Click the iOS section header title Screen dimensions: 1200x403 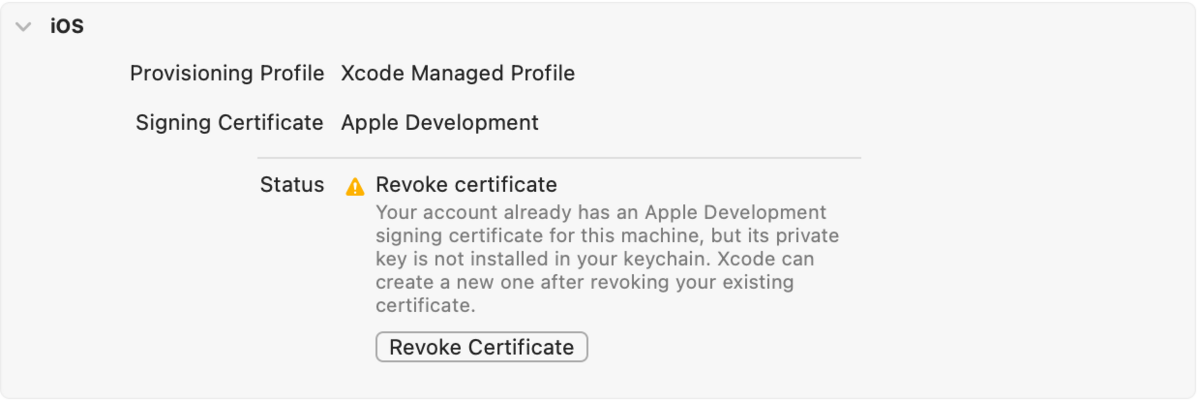pyautogui.click(x=67, y=27)
